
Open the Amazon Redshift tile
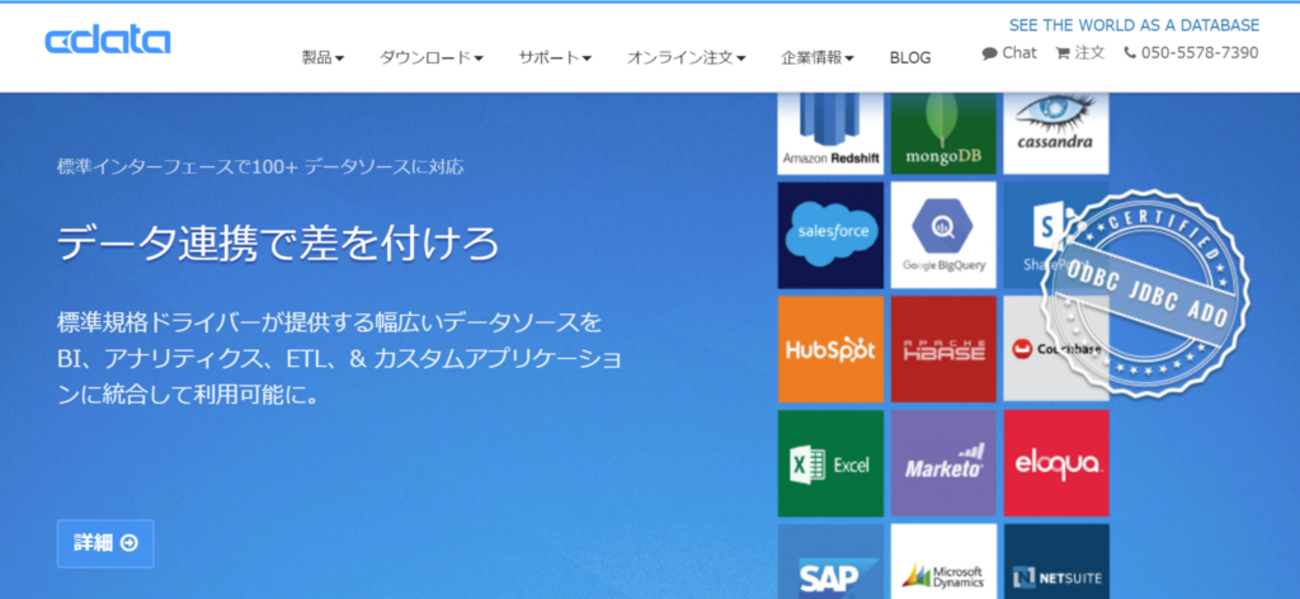tap(830, 134)
